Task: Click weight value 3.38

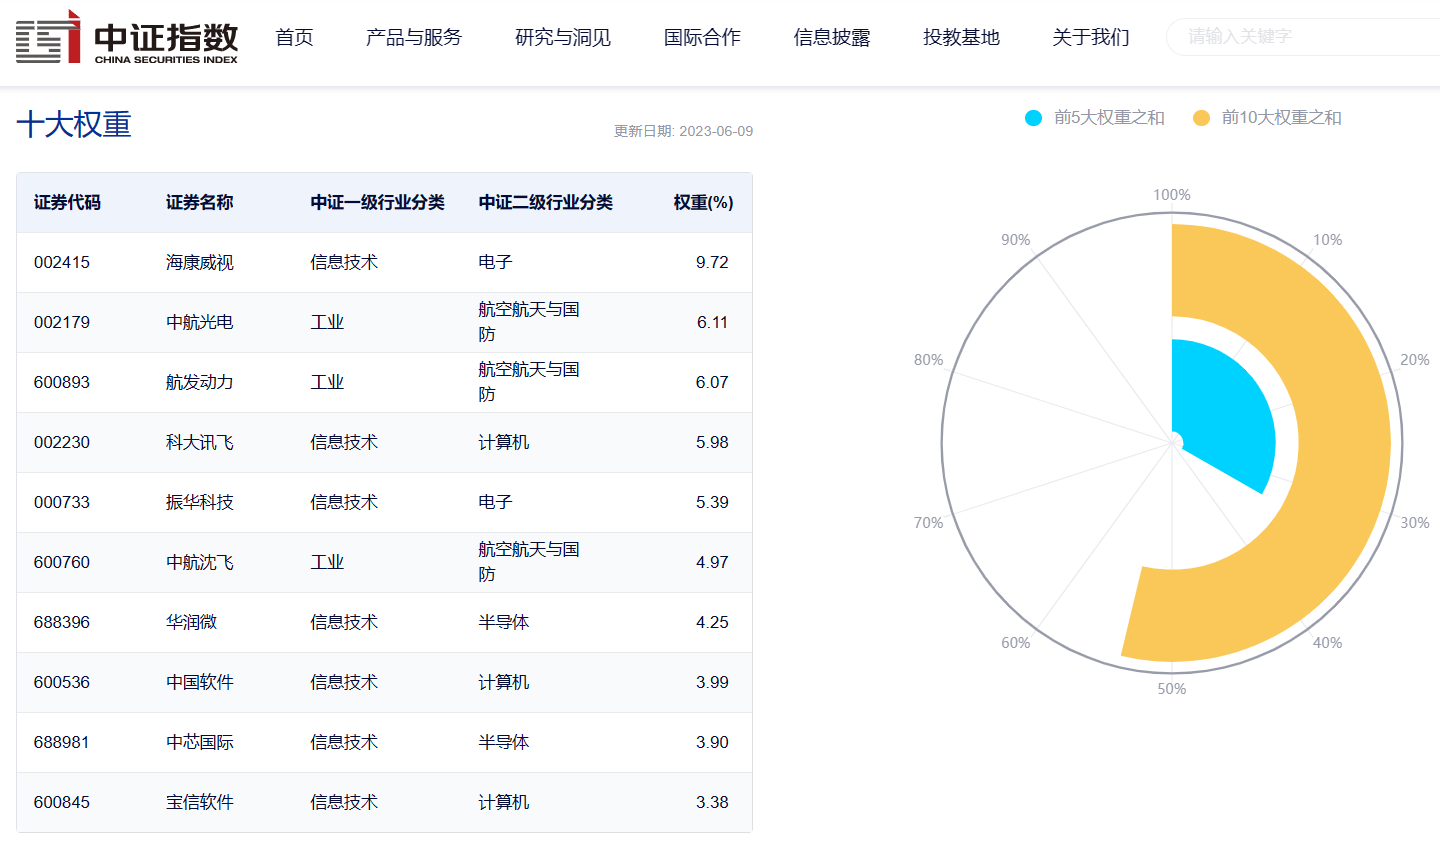Action: [712, 802]
